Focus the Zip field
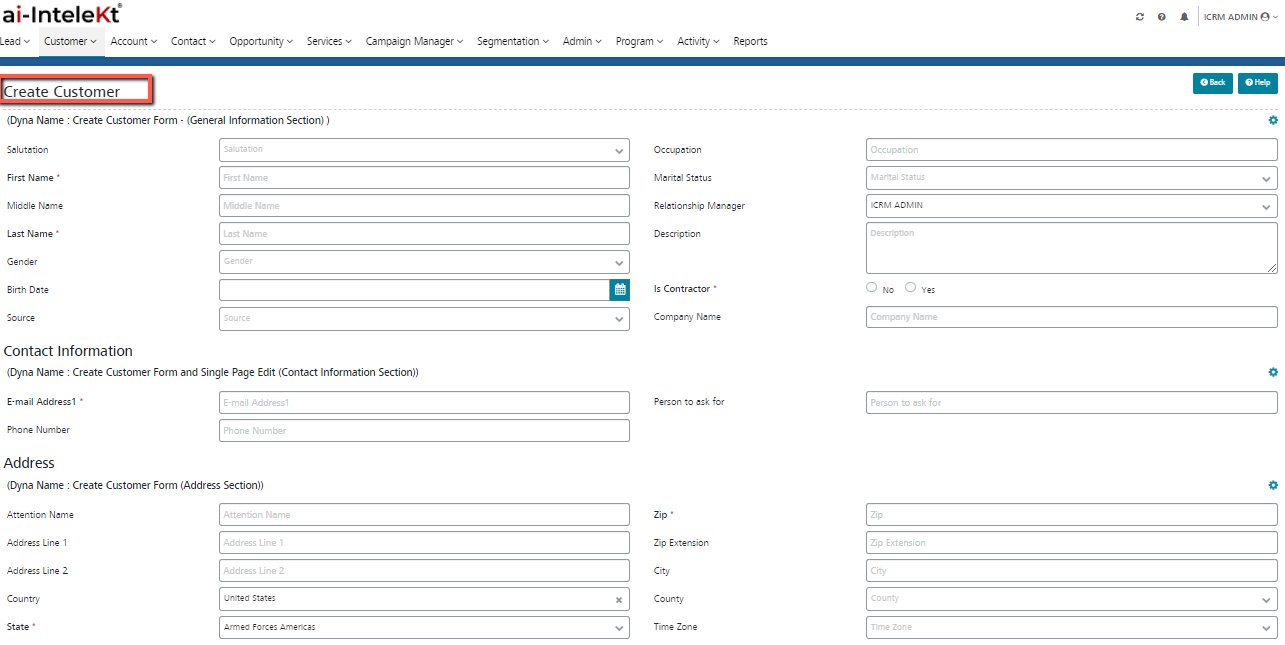The height and width of the screenshot is (645, 1285). 1072,515
